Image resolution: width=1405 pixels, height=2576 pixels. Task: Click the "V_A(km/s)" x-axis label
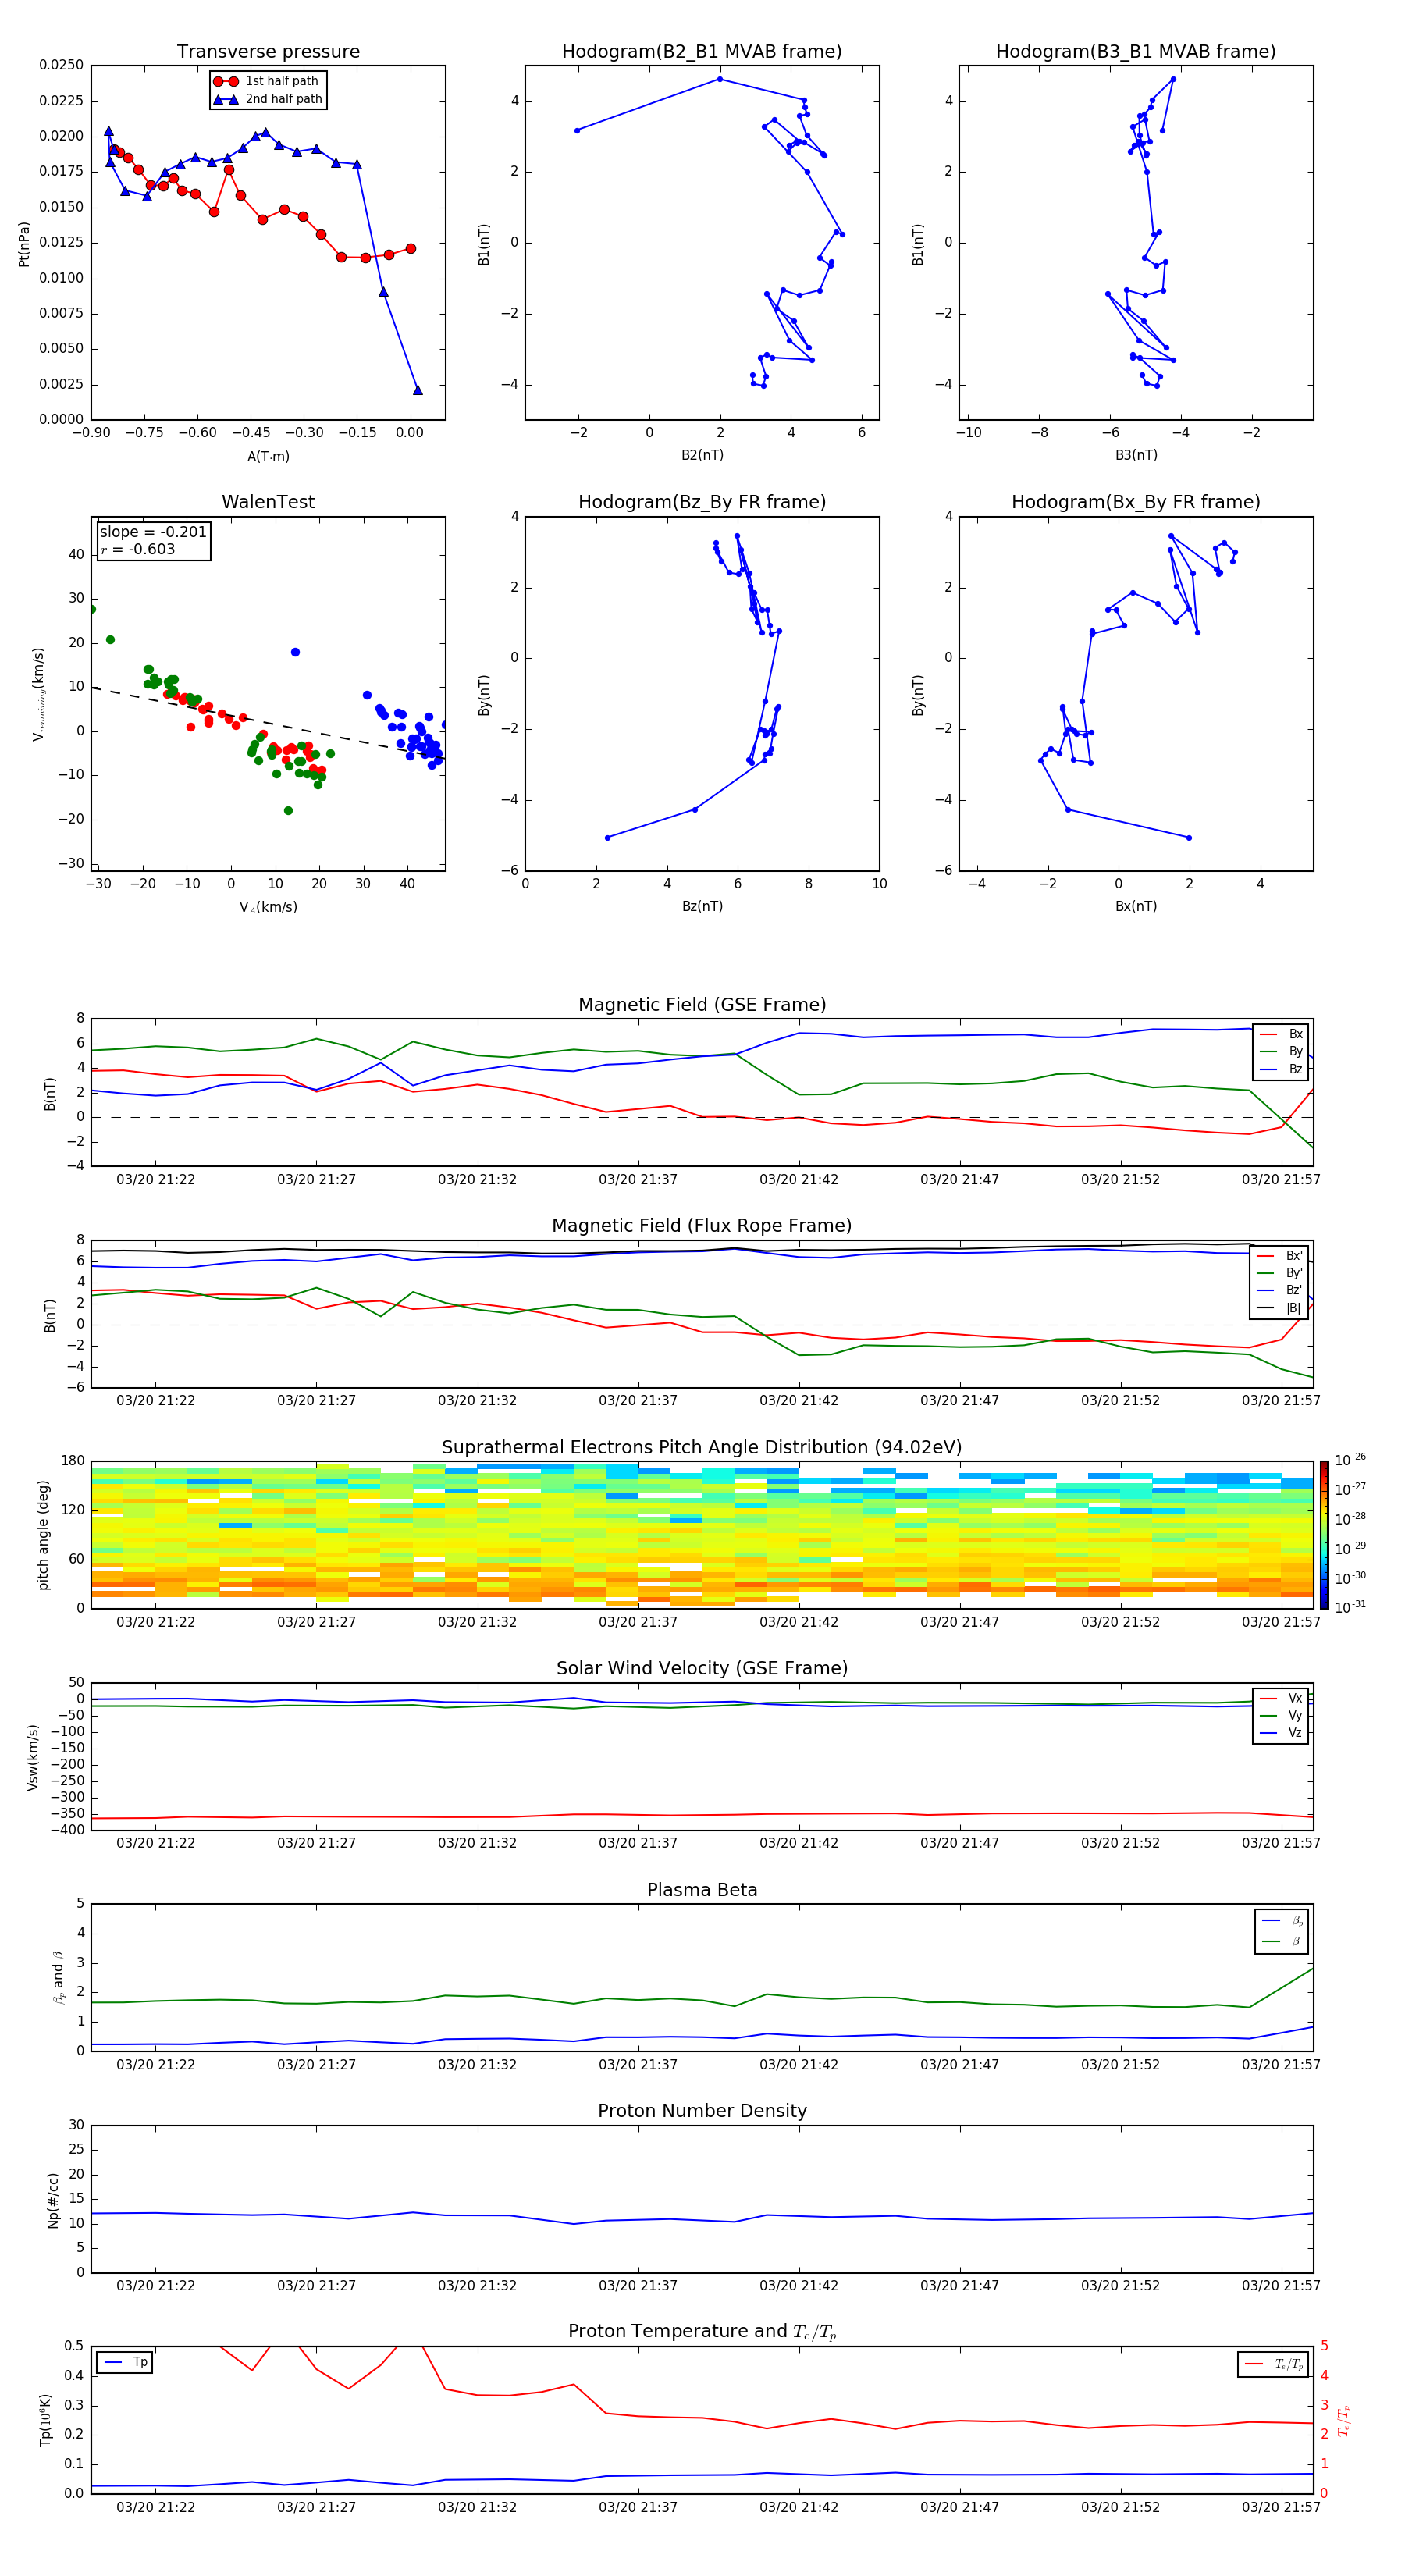point(268,907)
